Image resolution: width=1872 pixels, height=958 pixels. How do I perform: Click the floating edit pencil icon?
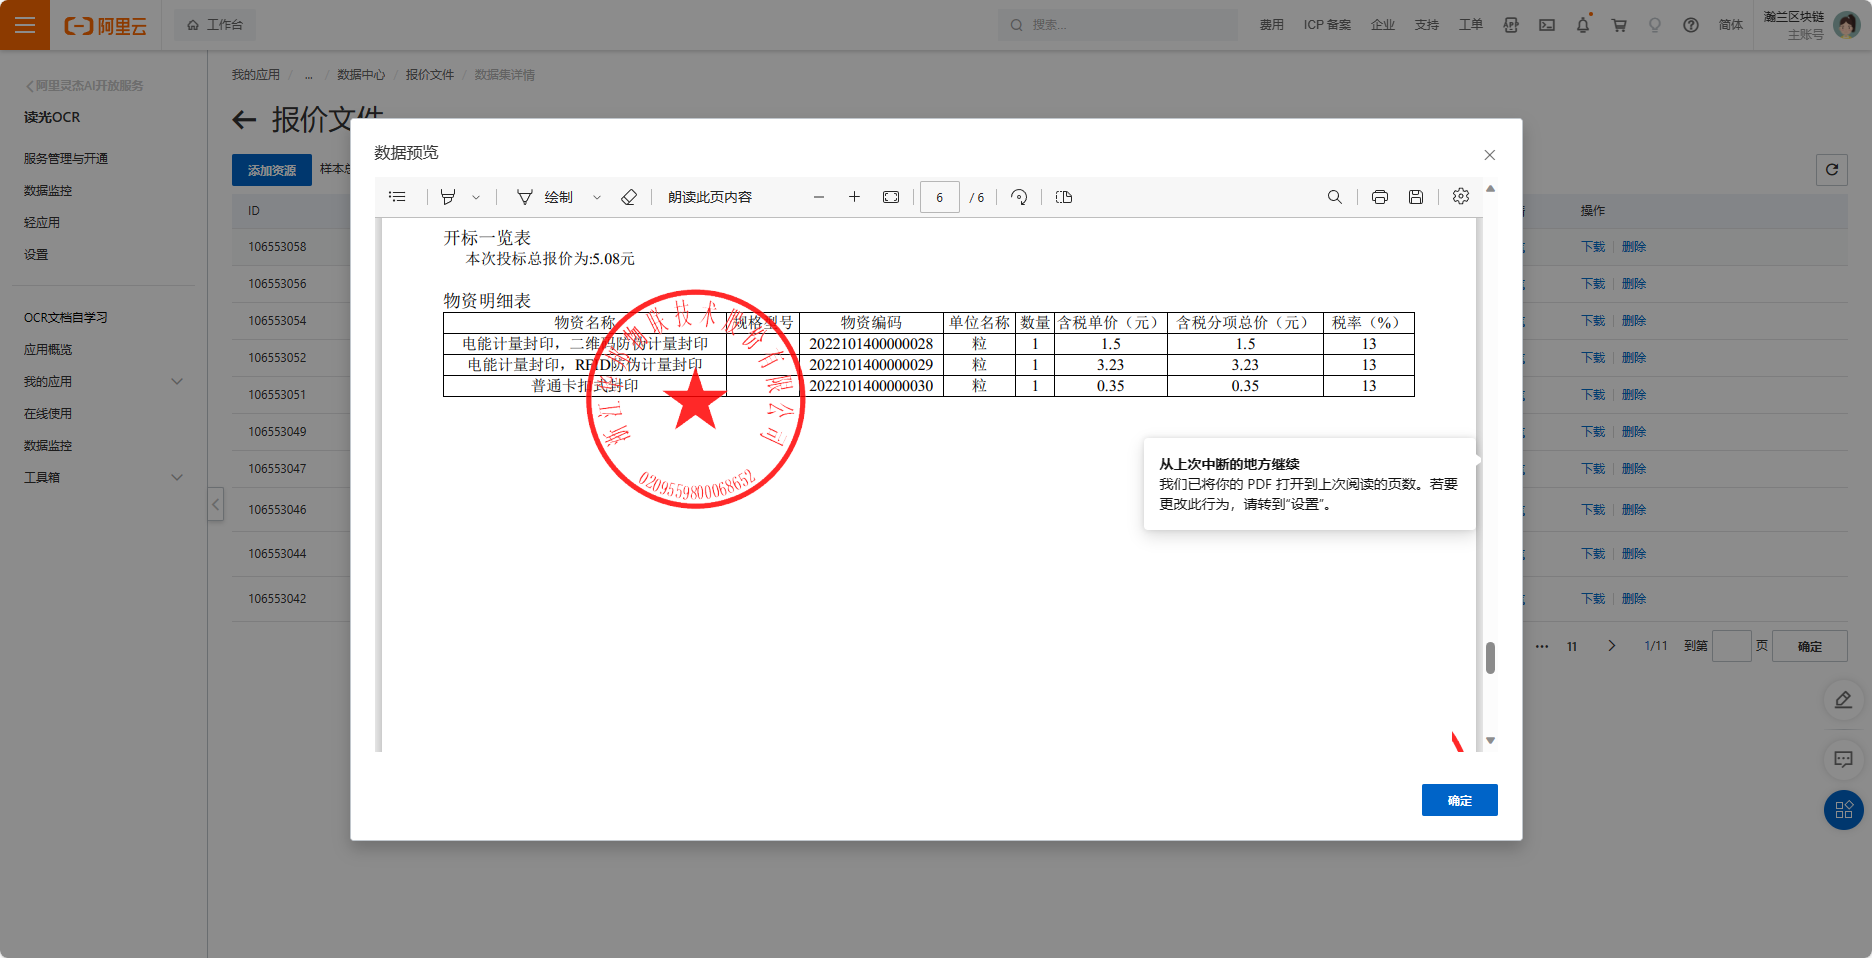(1844, 700)
